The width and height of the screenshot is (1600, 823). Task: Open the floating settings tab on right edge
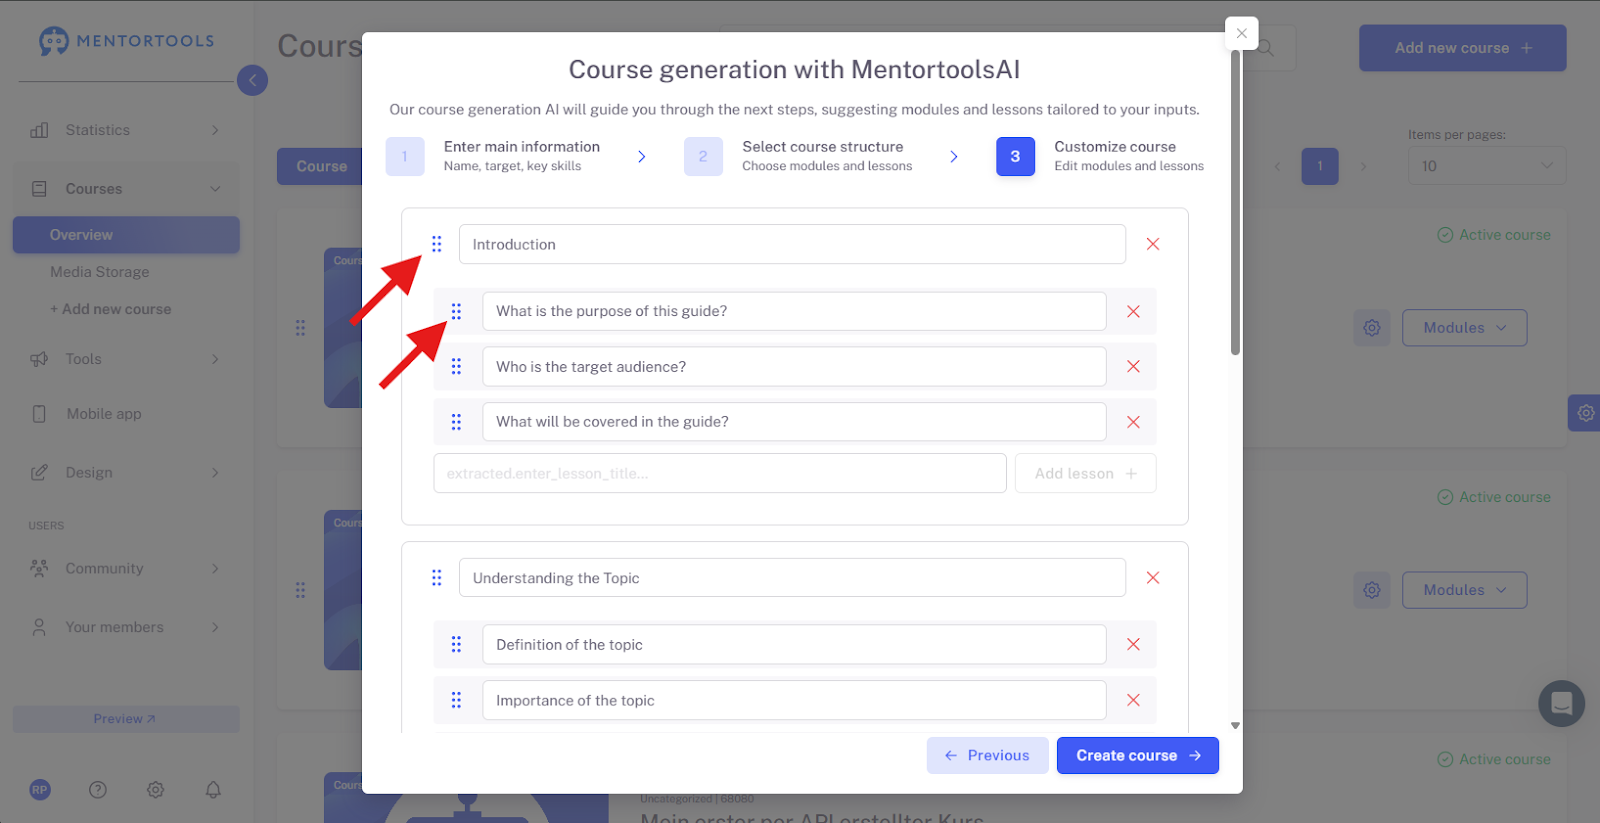coord(1585,412)
